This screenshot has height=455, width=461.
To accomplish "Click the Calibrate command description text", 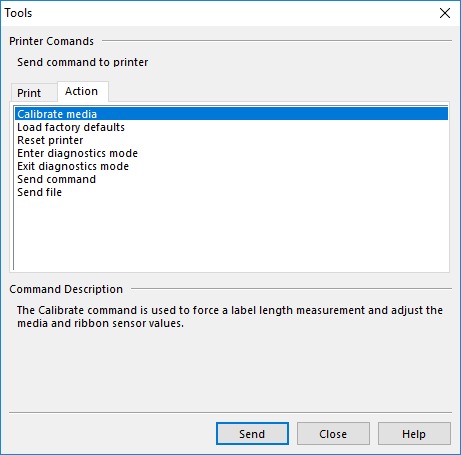I will 230,317.
